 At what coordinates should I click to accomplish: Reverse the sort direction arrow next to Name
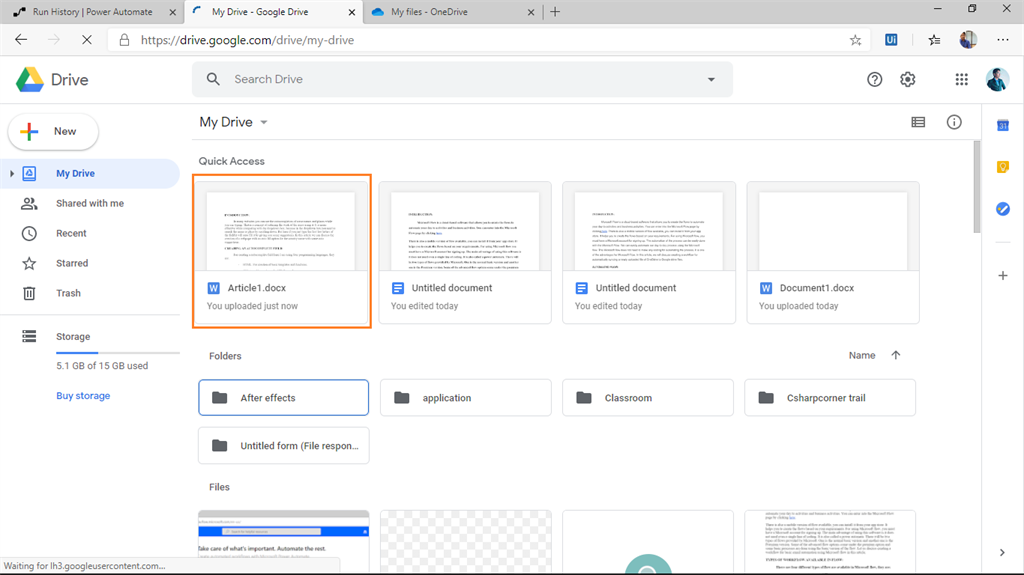[895, 355]
